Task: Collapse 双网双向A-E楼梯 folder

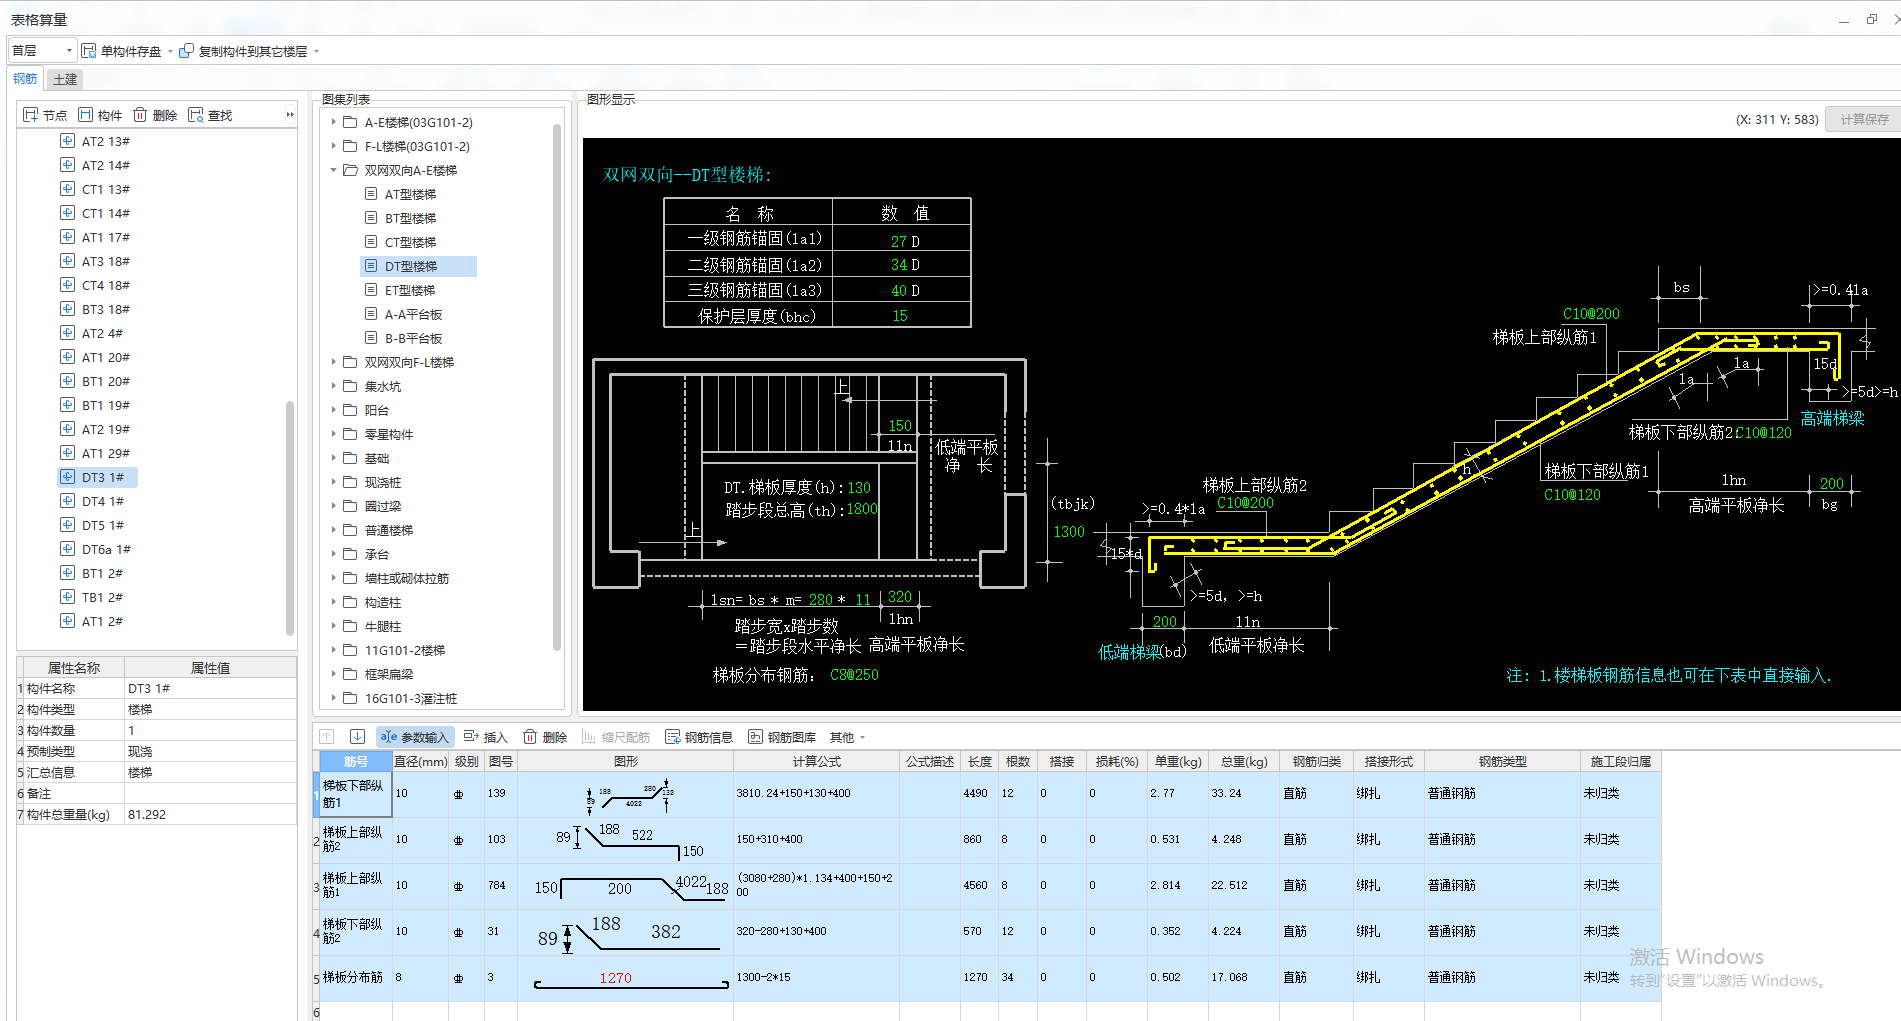Action: coord(334,170)
